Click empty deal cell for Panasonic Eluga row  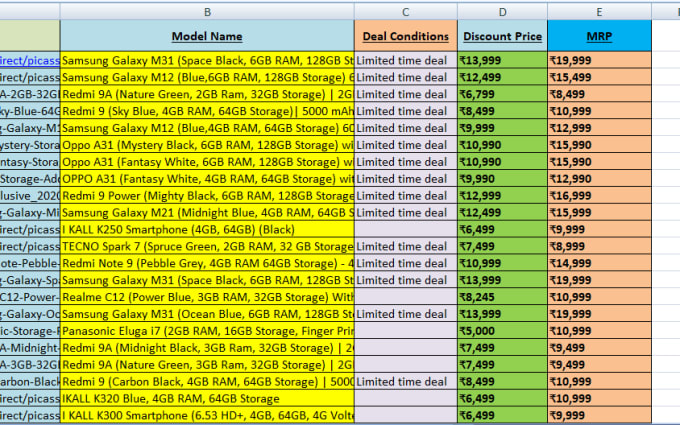(405, 331)
